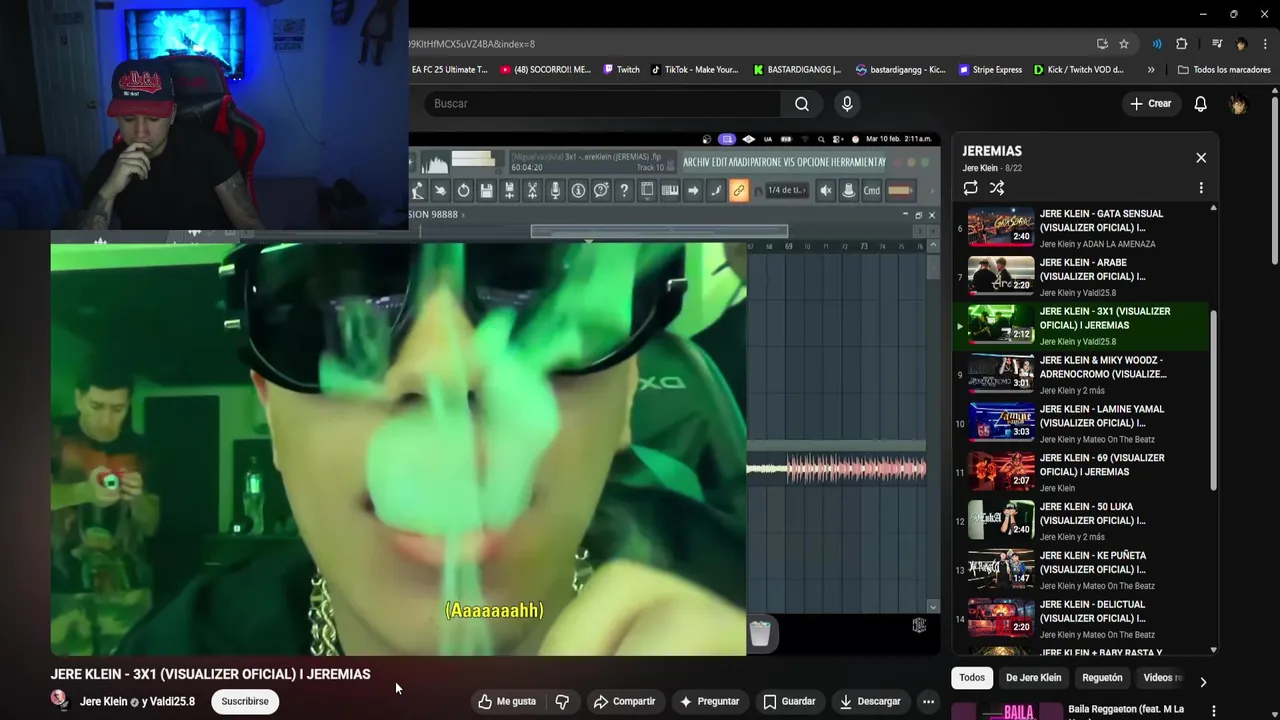Click the playlist panel scrollbar
The width and height of the screenshot is (1280, 720).
pyautogui.click(x=1214, y=400)
